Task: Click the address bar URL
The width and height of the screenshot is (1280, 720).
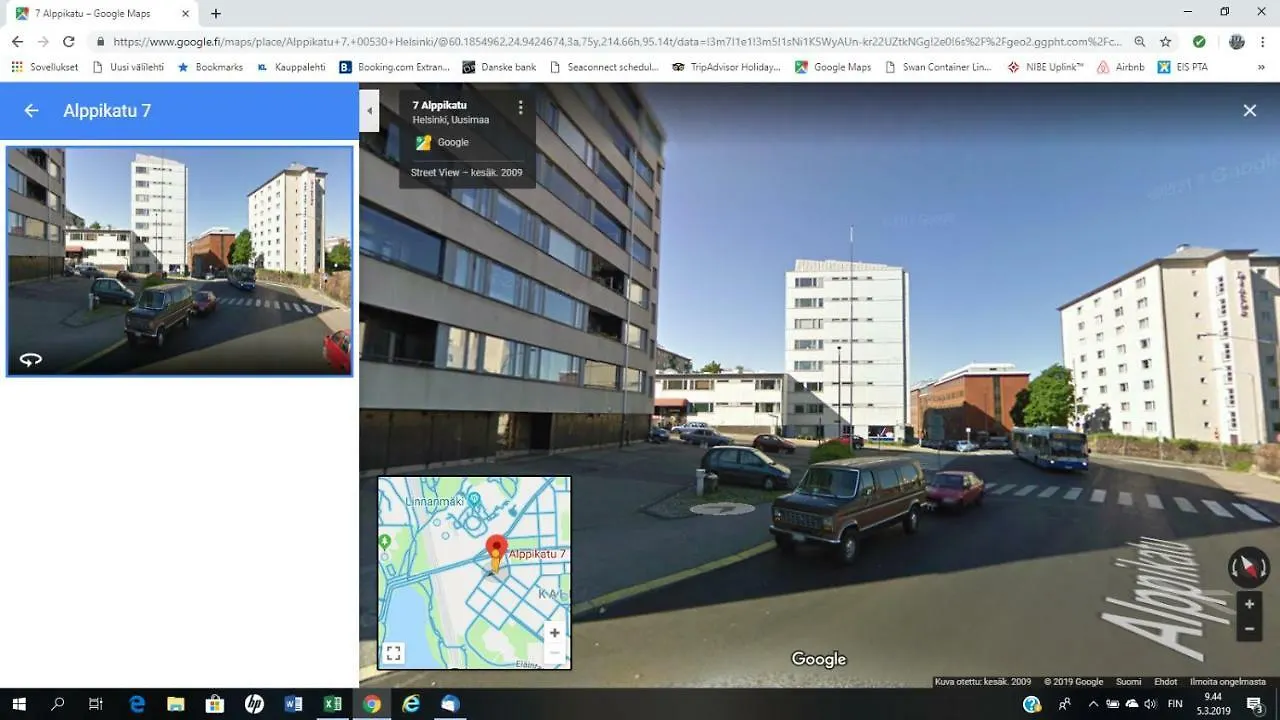Action: coord(615,42)
